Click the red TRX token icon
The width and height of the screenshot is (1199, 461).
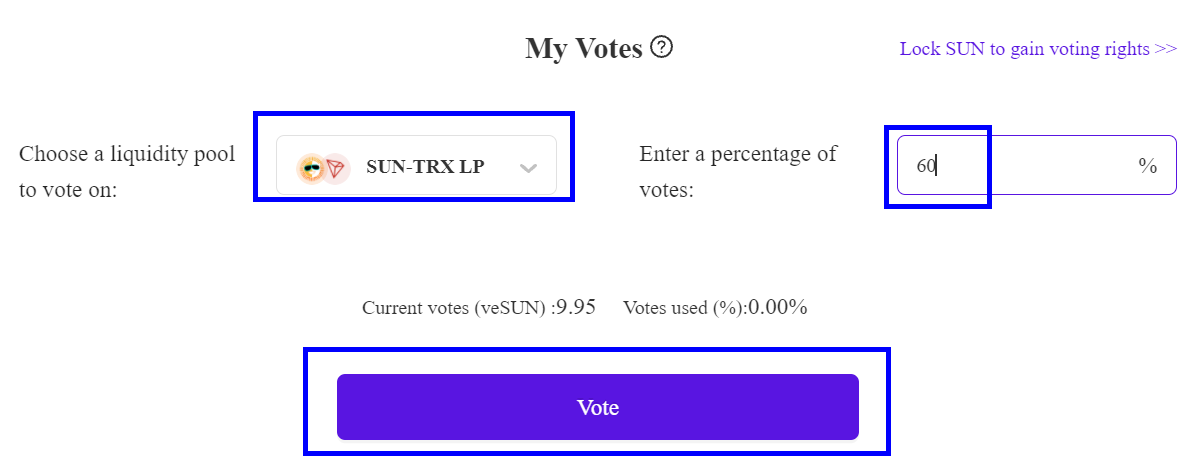[334, 168]
